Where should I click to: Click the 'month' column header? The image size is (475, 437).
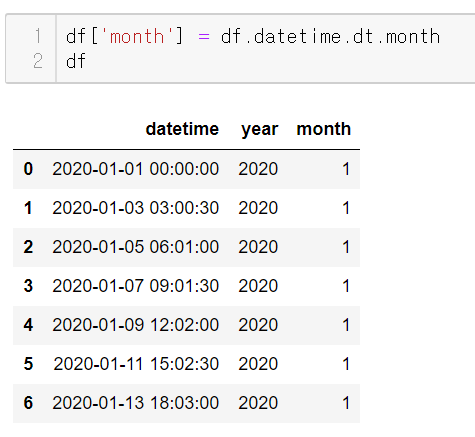[x=324, y=129]
